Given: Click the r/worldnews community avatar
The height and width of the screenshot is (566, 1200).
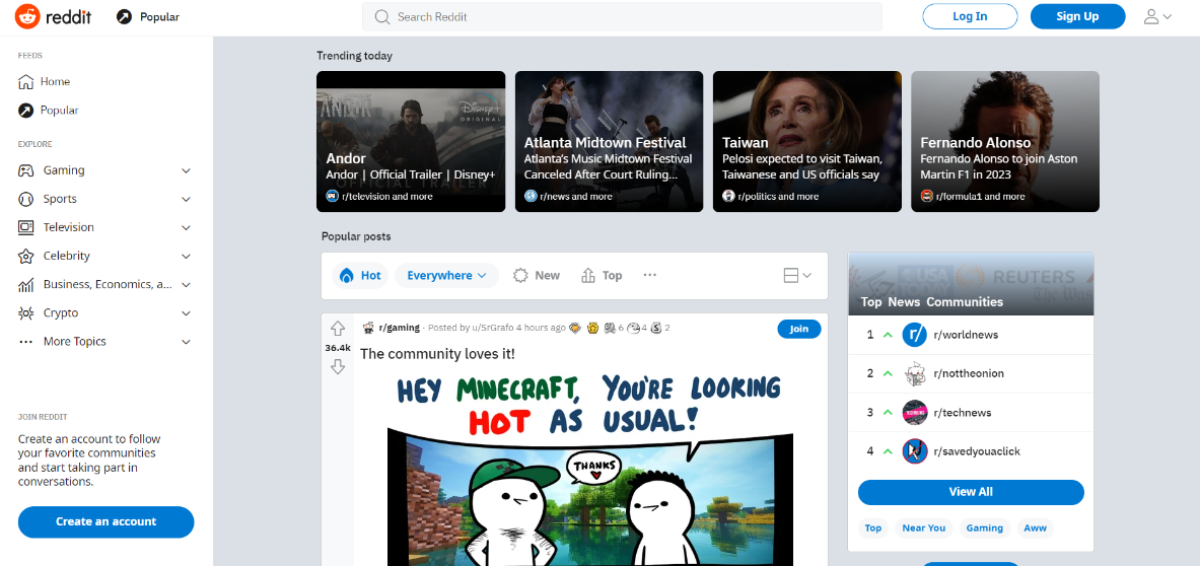Looking at the screenshot, I should pyautogui.click(x=915, y=335).
